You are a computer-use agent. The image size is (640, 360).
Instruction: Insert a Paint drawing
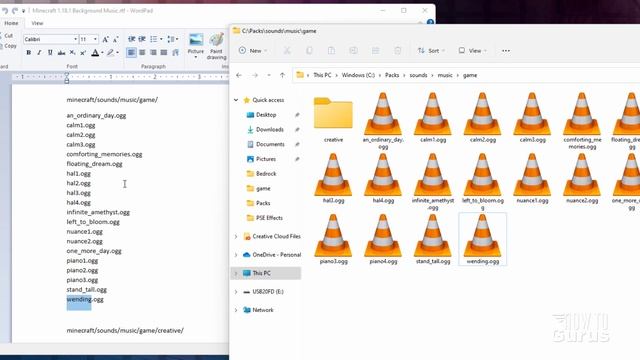point(216,46)
